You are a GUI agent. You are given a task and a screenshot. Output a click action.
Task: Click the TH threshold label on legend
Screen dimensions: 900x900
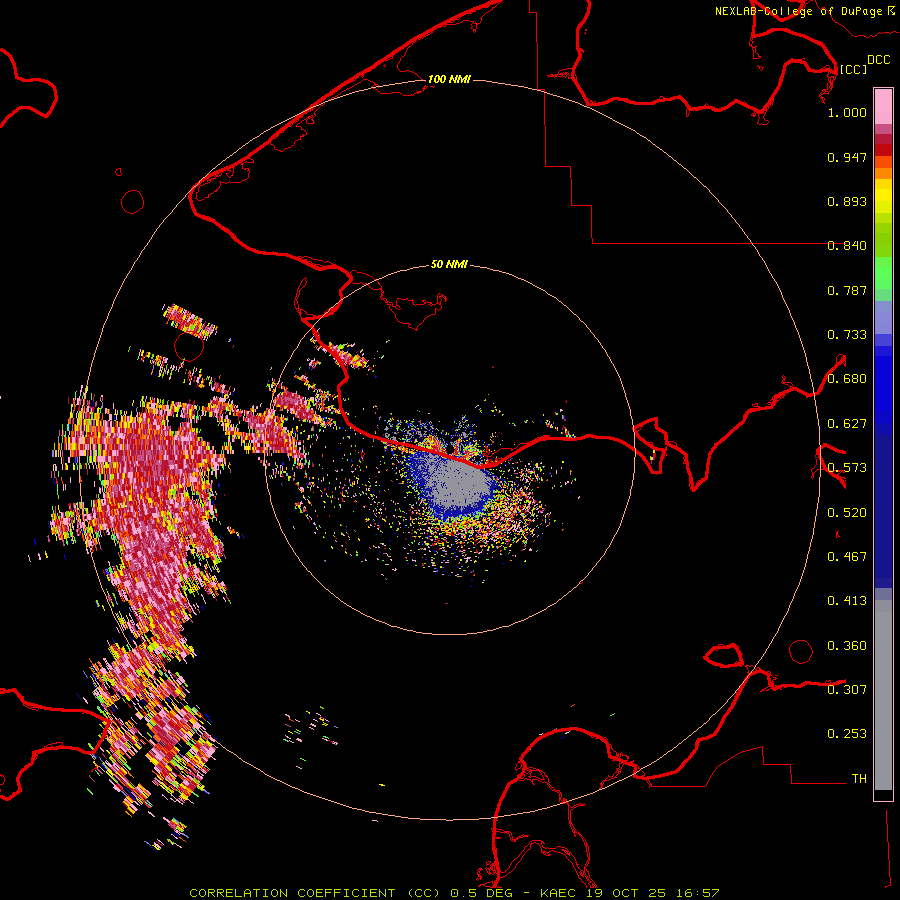[859, 779]
